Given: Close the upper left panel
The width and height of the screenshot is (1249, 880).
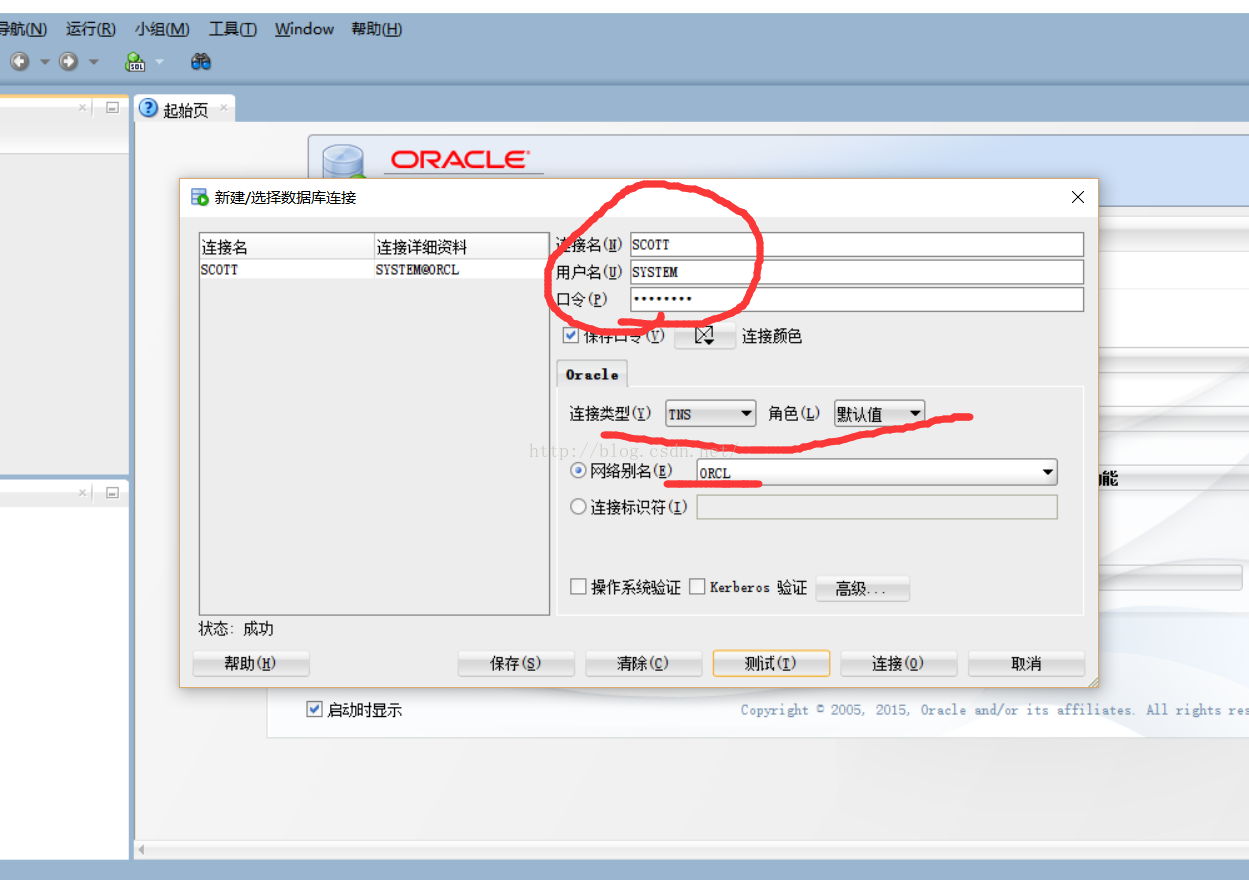Looking at the screenshot, I should 84,108.
